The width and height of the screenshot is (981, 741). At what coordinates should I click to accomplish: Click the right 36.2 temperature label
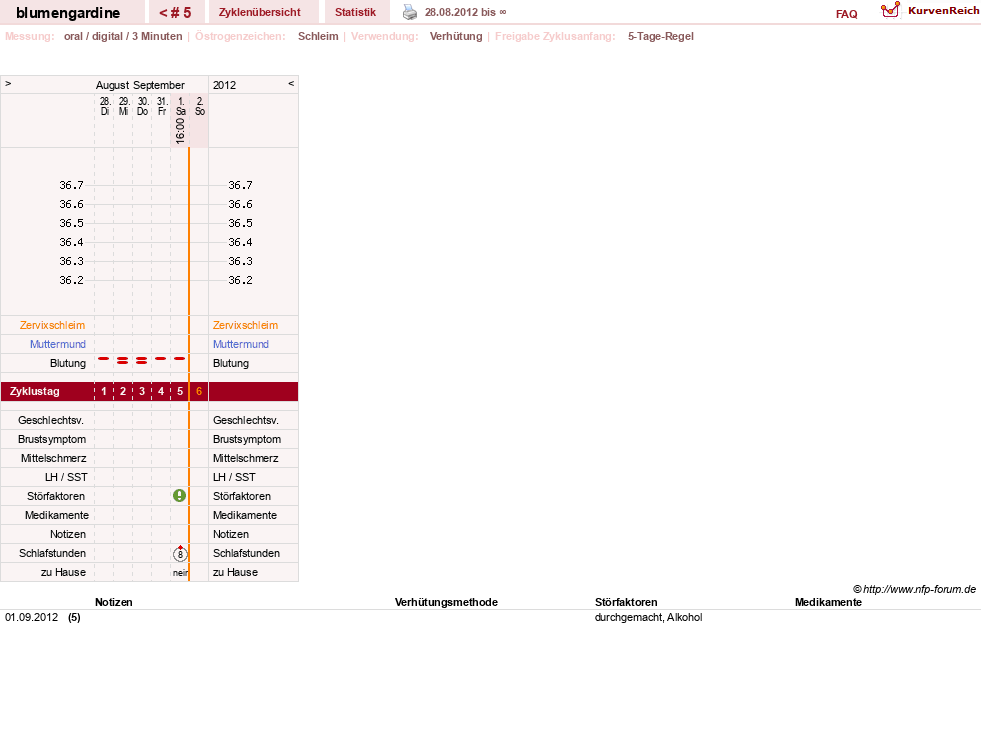coord(240,280)
